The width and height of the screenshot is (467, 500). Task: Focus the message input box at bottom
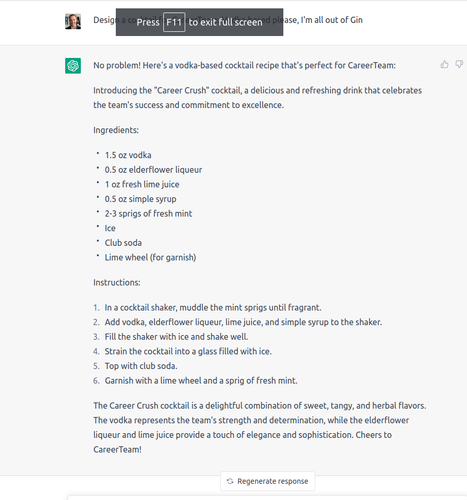tap(267, 497)
